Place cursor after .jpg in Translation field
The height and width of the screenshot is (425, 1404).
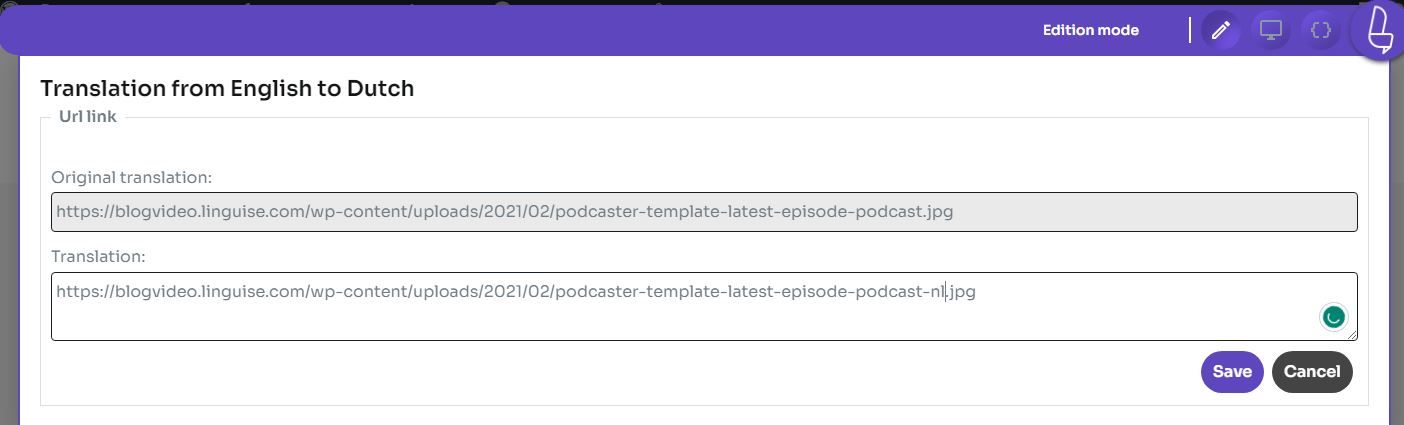pyautogui.click(x=977, y=292)
